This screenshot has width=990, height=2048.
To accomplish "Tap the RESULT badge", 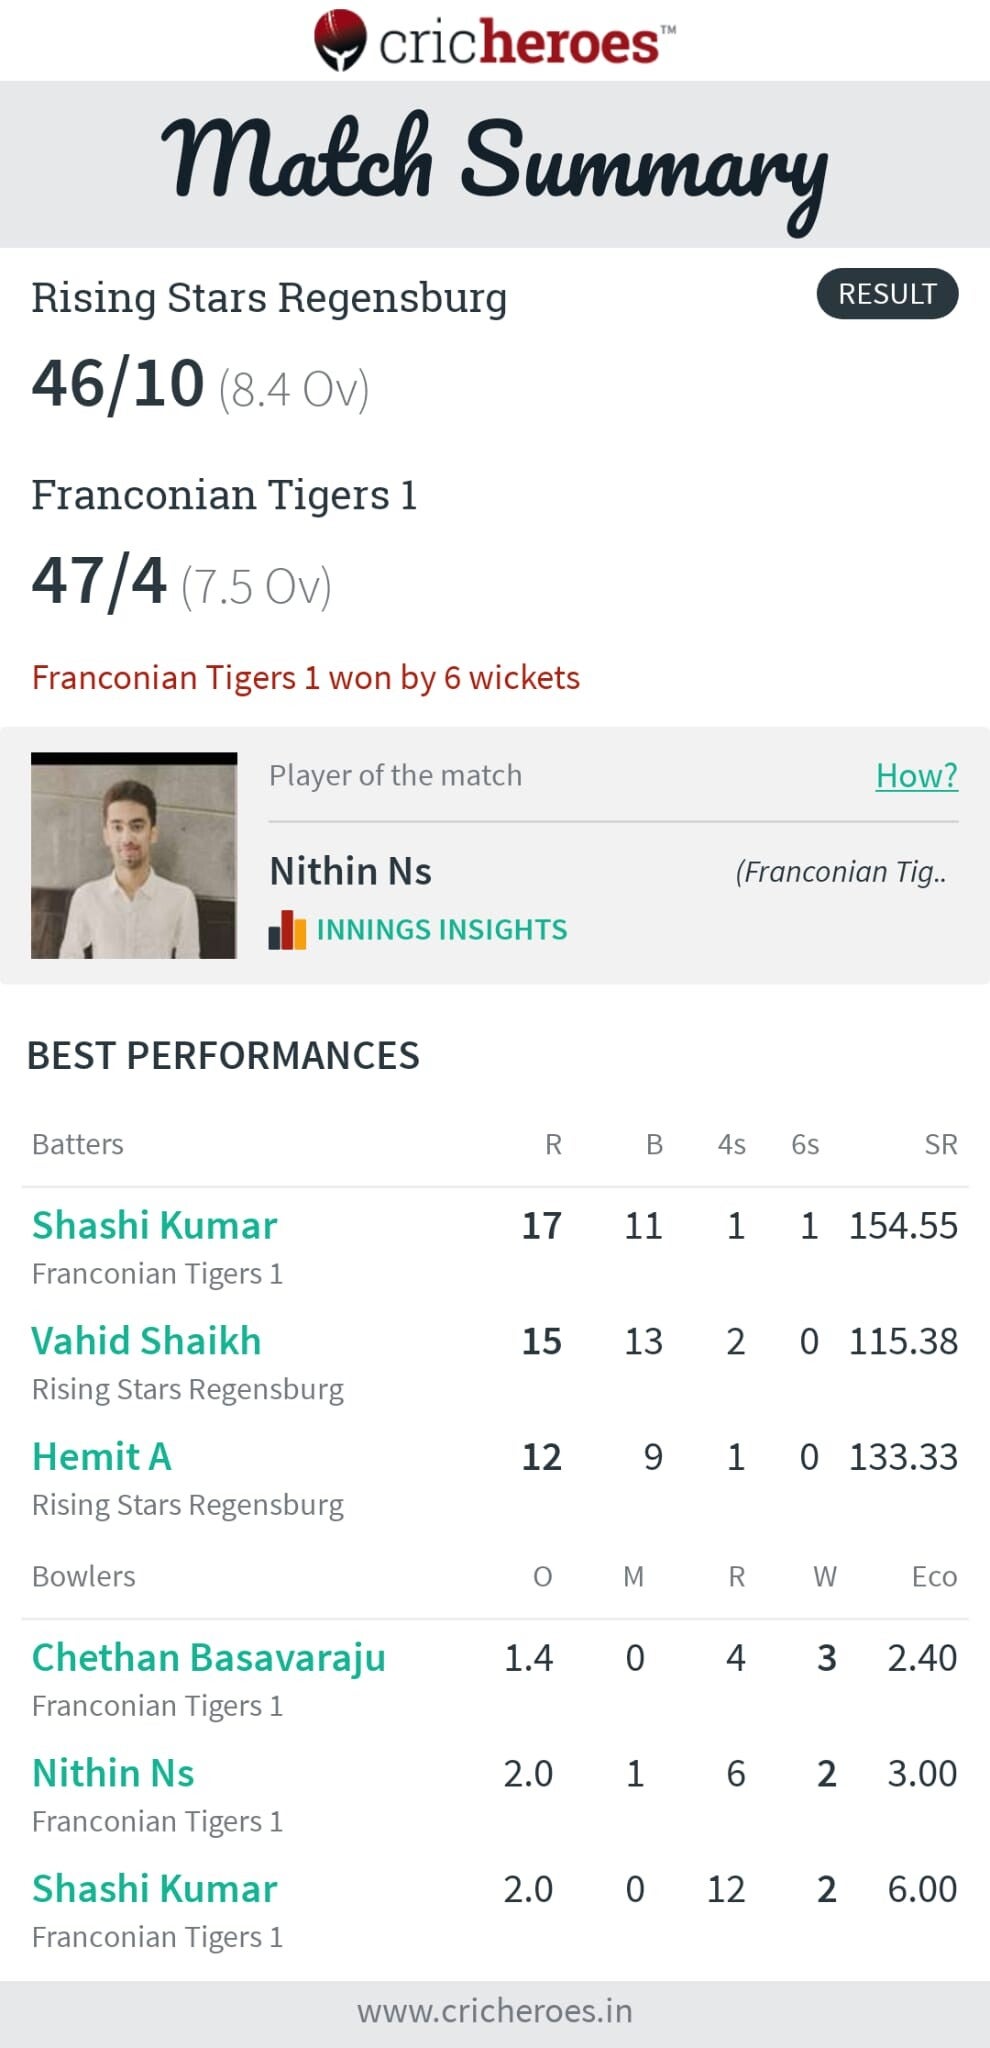I will [887, 294].
